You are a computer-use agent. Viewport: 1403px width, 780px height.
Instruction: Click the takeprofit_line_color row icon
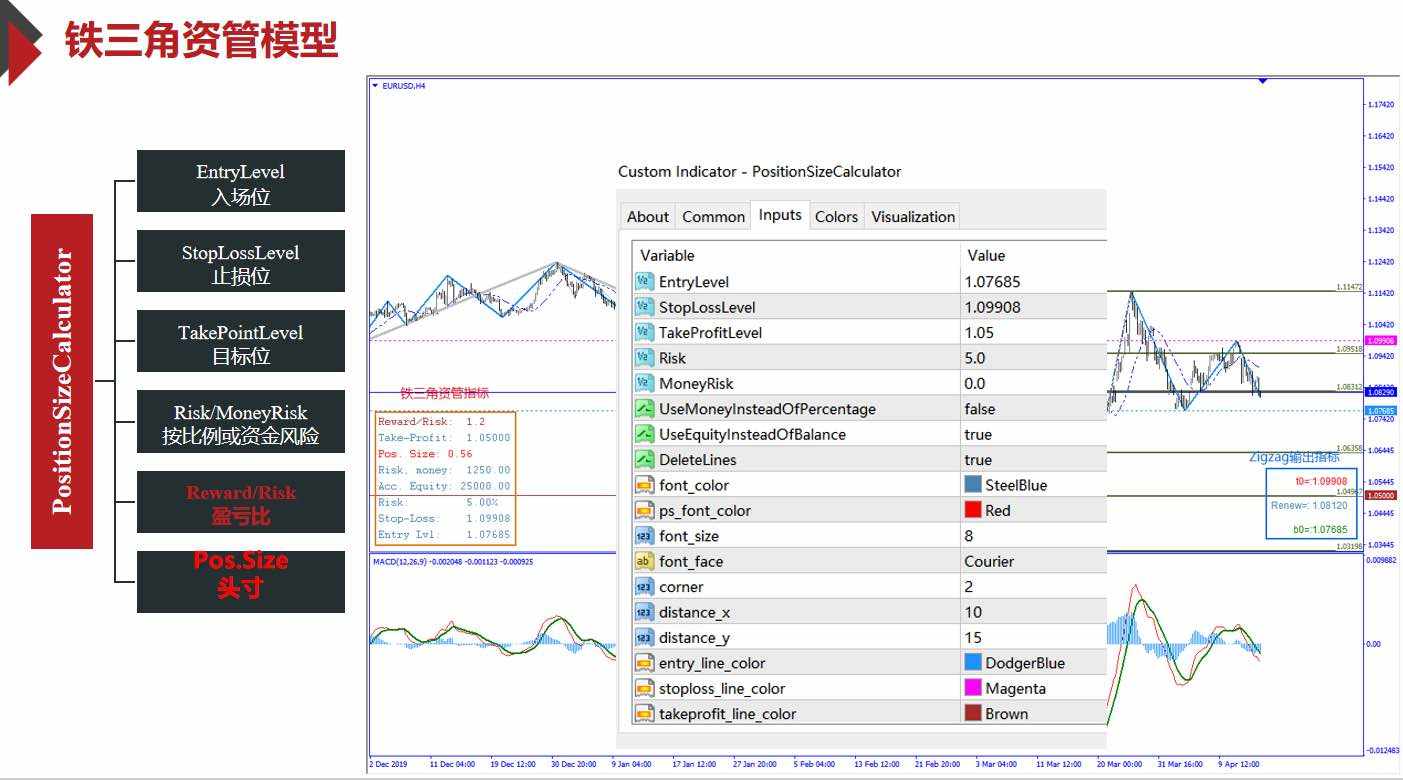click(x=645, y=714)
